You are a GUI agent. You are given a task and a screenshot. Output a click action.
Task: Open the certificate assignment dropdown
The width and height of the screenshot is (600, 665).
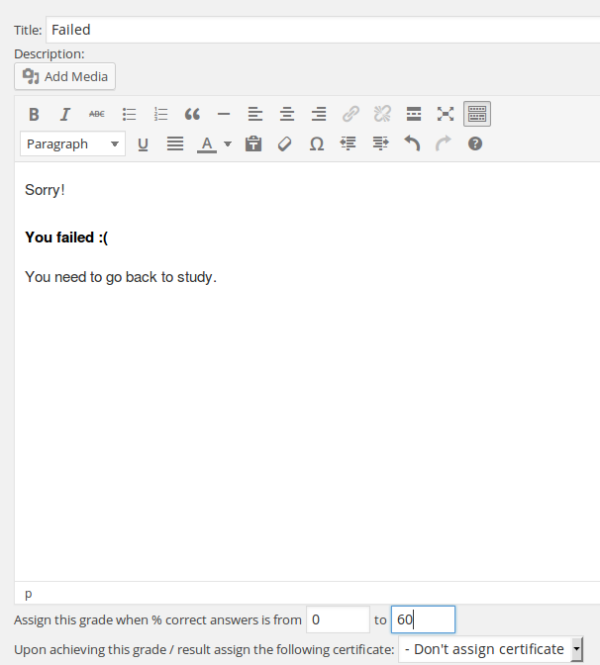[491, 649]
